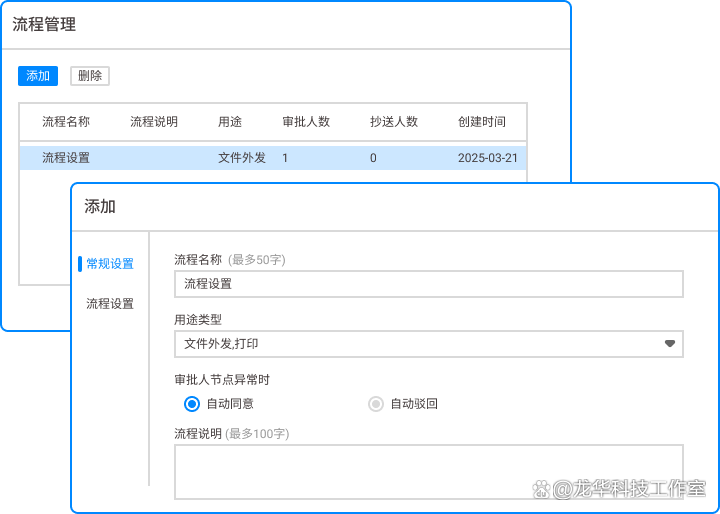Select the 审批人数 column header
This screenshot has width=720, height=514.
[x=306, y=122]
